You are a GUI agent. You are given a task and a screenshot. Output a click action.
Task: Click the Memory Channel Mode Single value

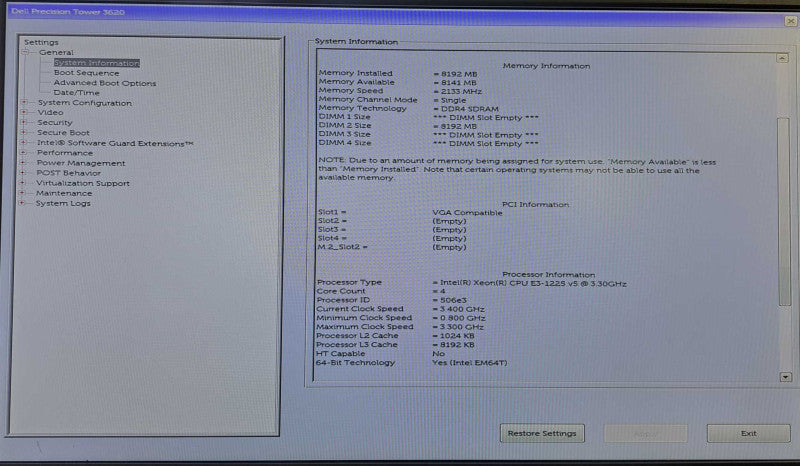tap(450, 100)
